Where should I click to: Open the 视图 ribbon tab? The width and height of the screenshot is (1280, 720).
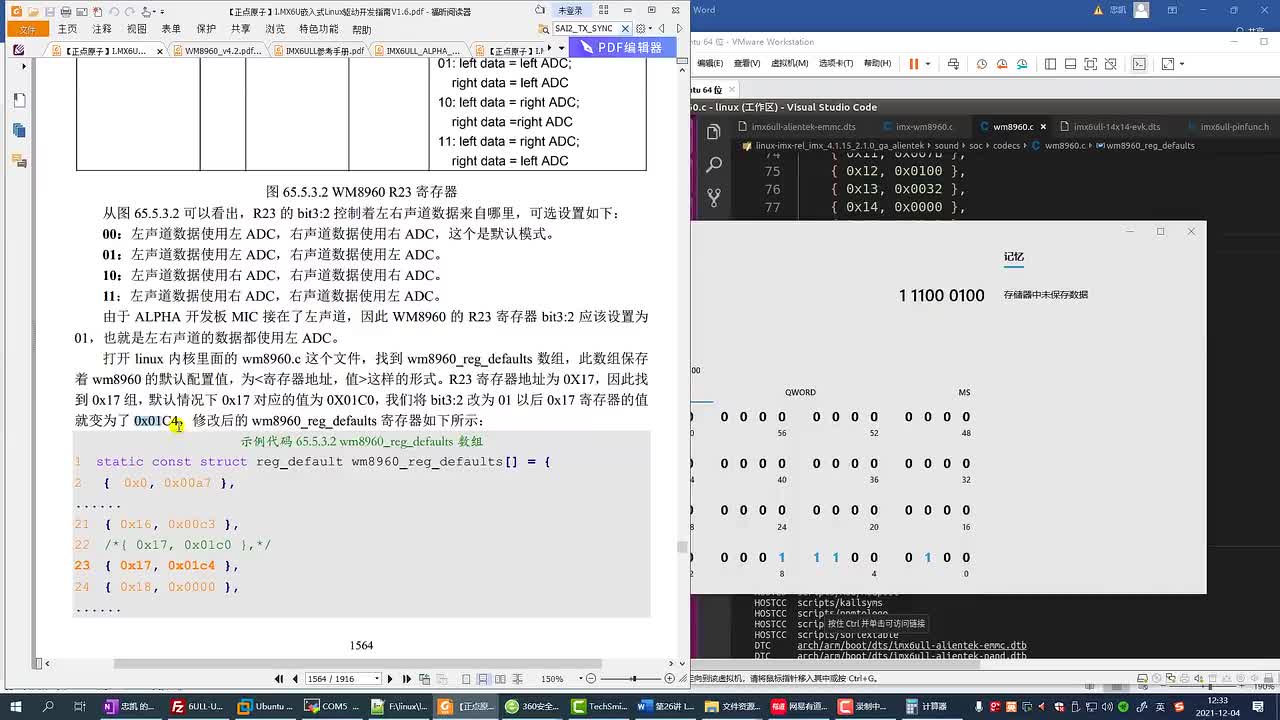pos(137,29)
